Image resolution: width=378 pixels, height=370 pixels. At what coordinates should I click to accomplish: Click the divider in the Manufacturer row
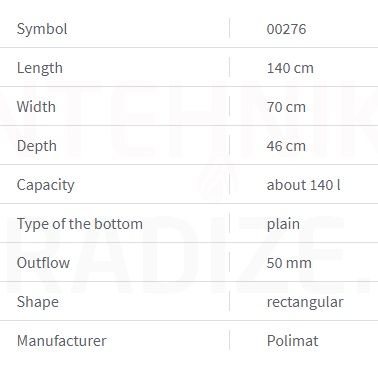click(230, 340)
